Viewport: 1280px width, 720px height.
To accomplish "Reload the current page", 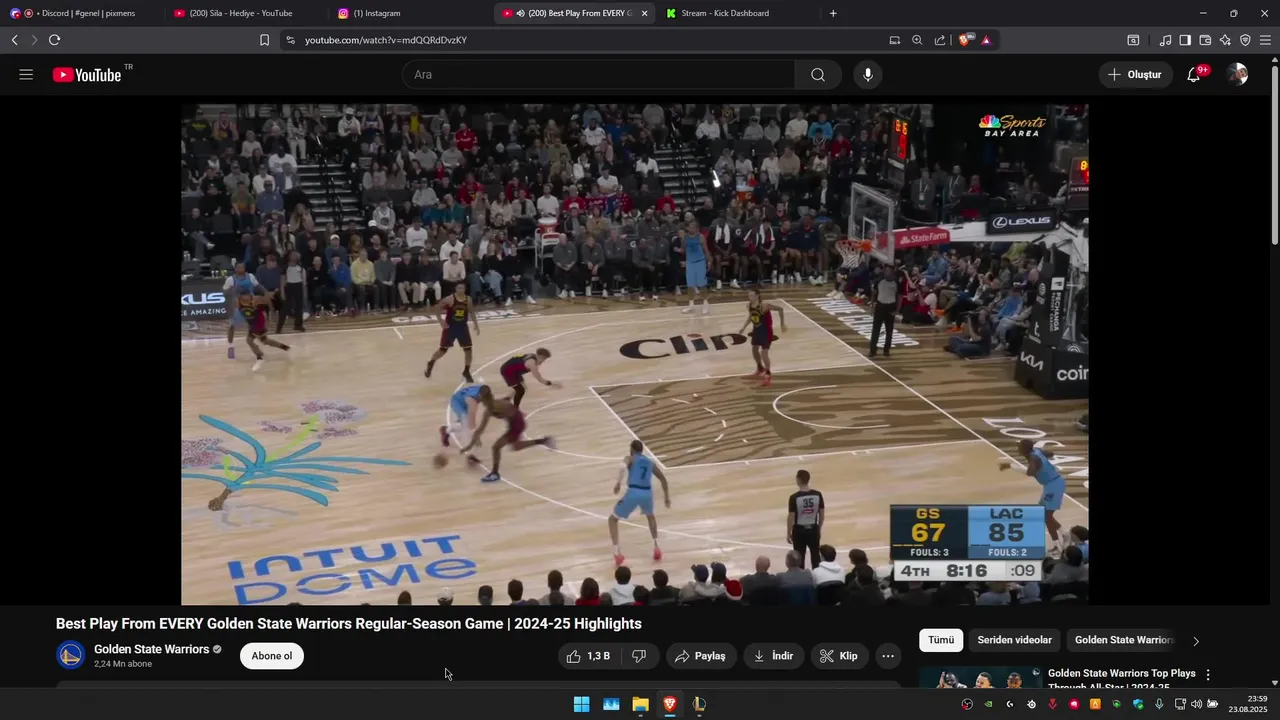I will [54, 40].
